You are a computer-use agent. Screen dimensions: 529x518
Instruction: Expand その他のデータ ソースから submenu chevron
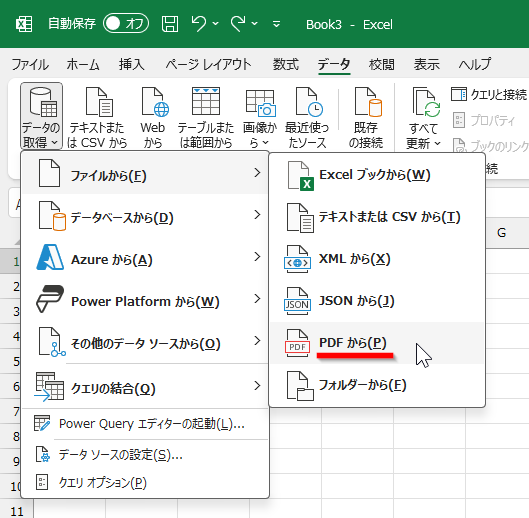click(257, 341)
